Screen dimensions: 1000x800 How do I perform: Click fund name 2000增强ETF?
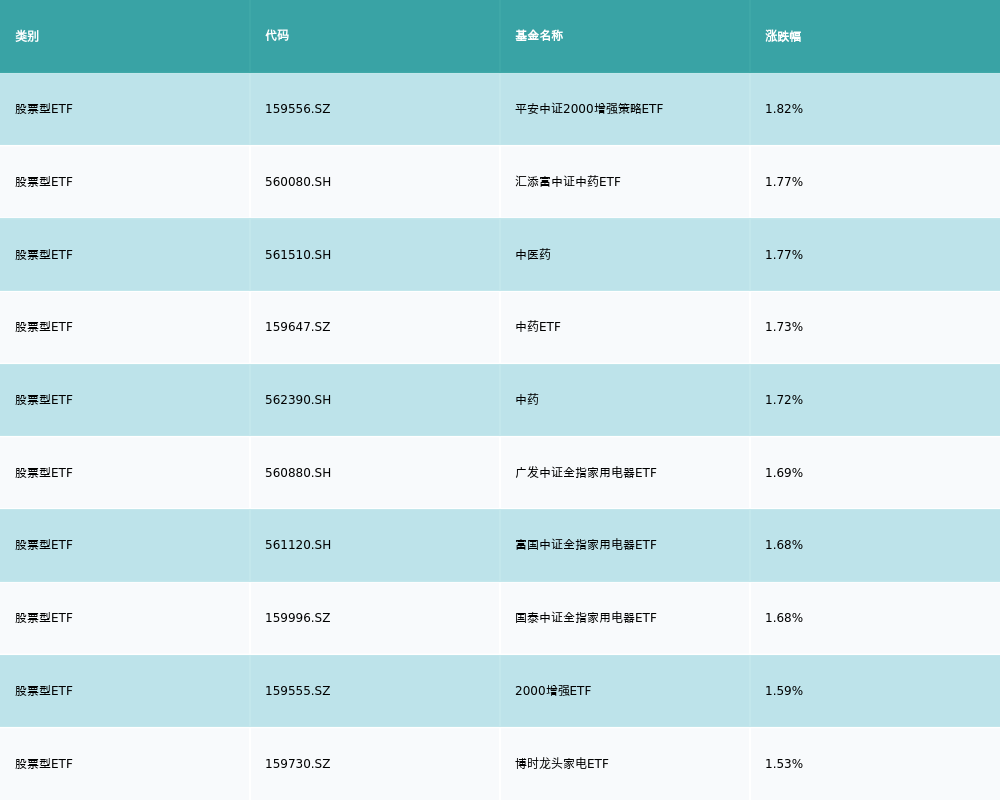(x=553, y=691)
